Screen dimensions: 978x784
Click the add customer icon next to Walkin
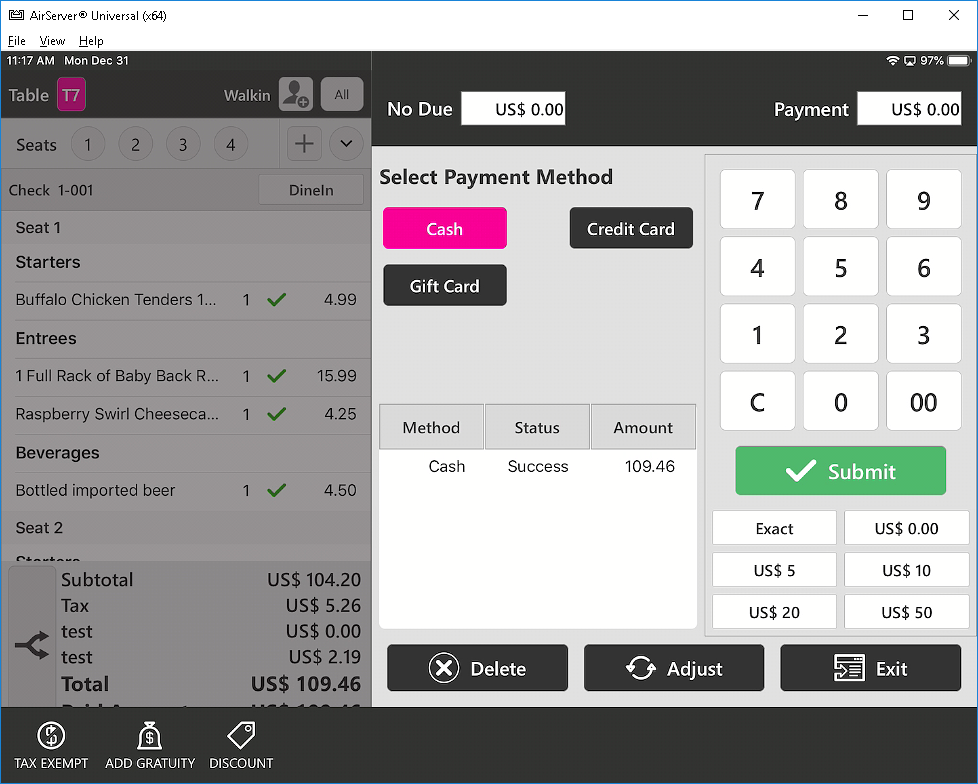295,94
